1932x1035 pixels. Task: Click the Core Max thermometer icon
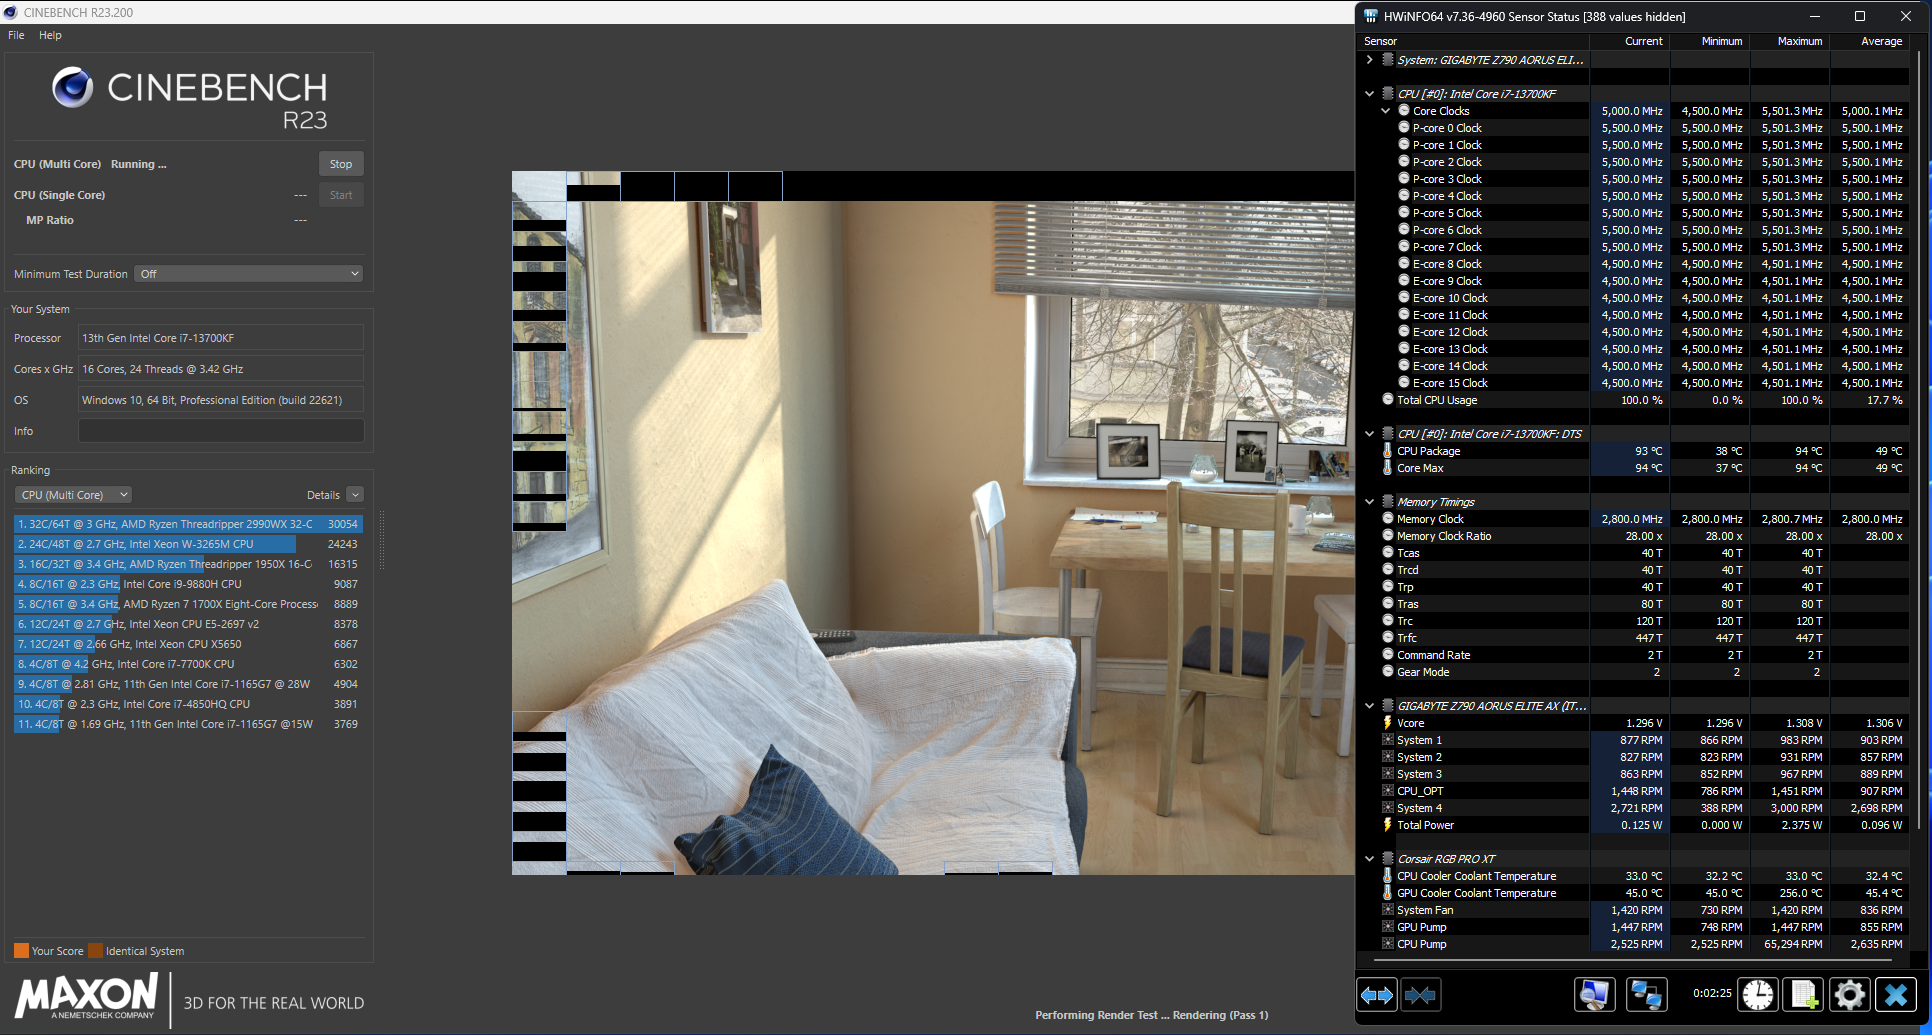(x=1387, y=468)
